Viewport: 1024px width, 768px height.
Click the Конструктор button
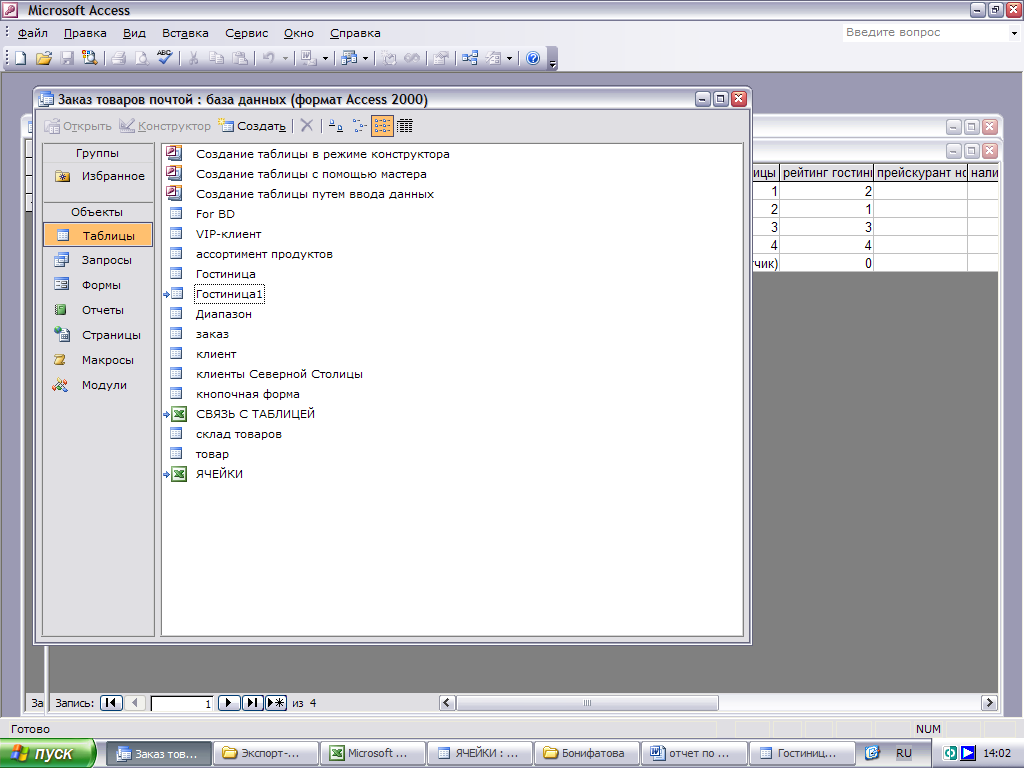(165, 125)
